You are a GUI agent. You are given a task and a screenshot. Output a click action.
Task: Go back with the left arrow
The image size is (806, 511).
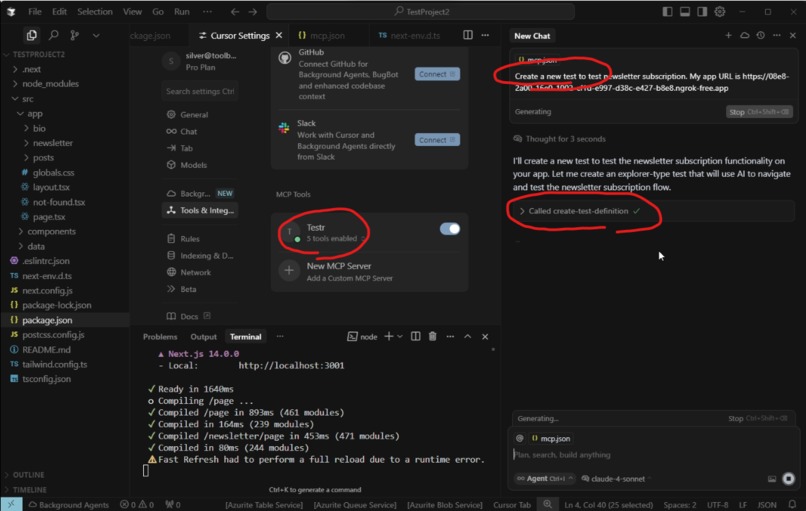pyautogui.click(x=234, y=11)
